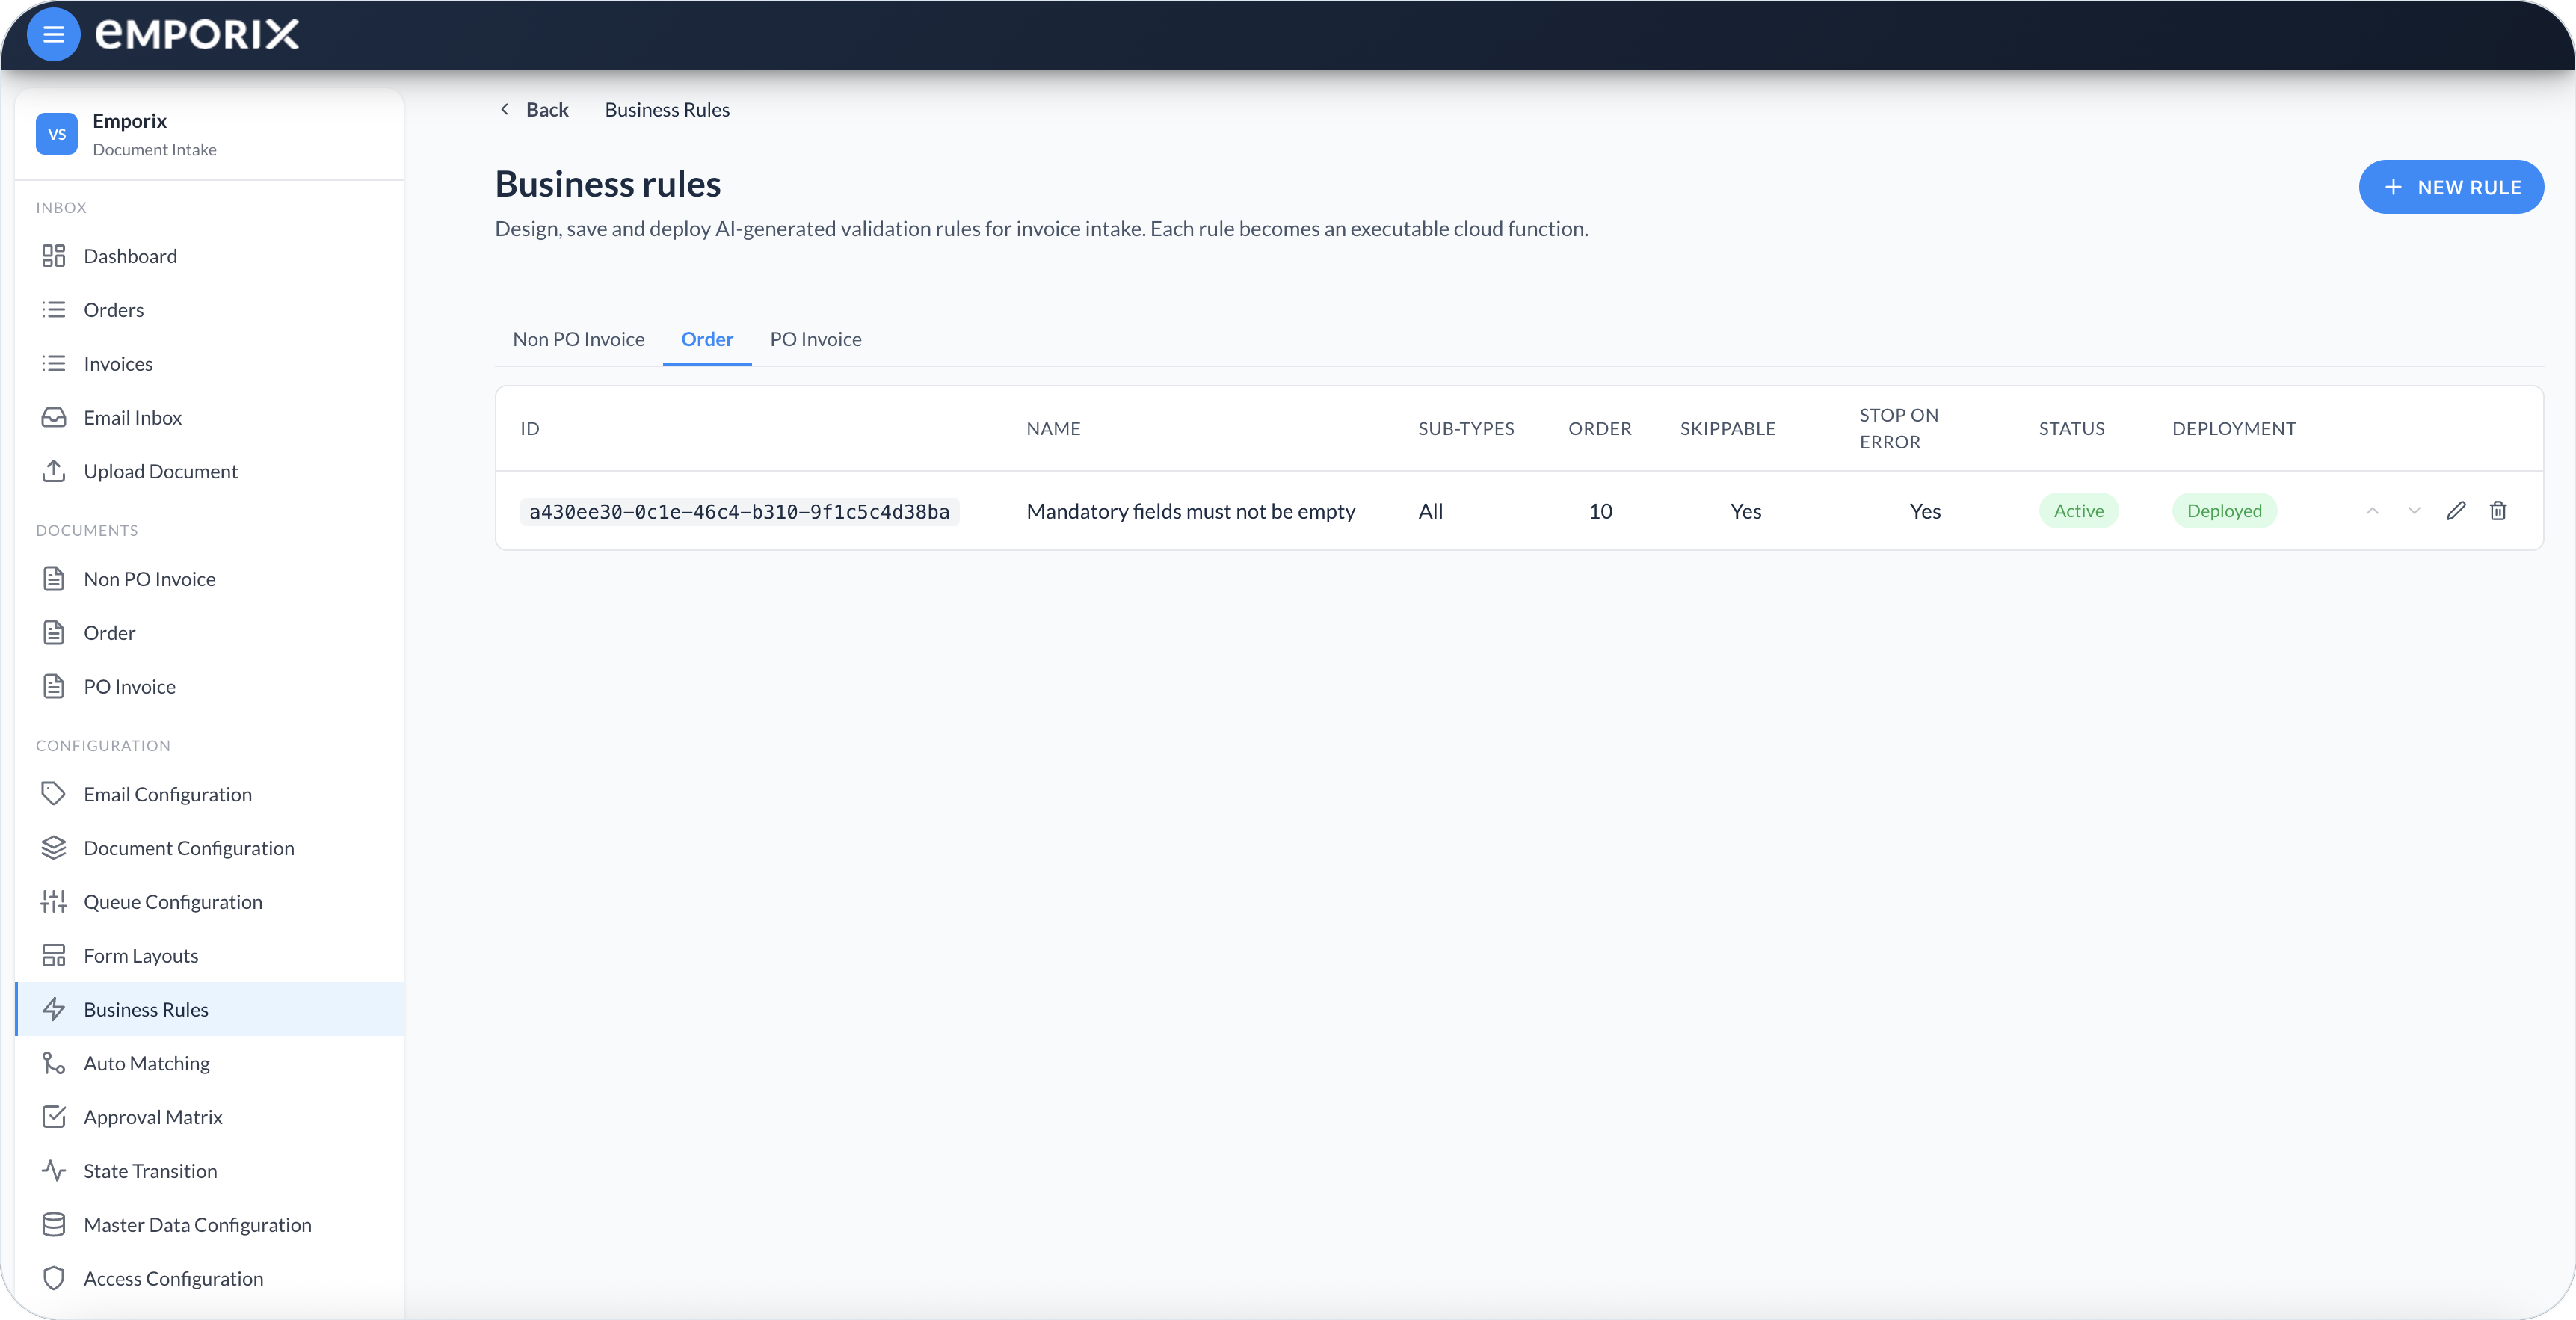Screen dimensions: 2576x1320
Task: Click the VS workspace avatar
Action: tap(57, 134)
